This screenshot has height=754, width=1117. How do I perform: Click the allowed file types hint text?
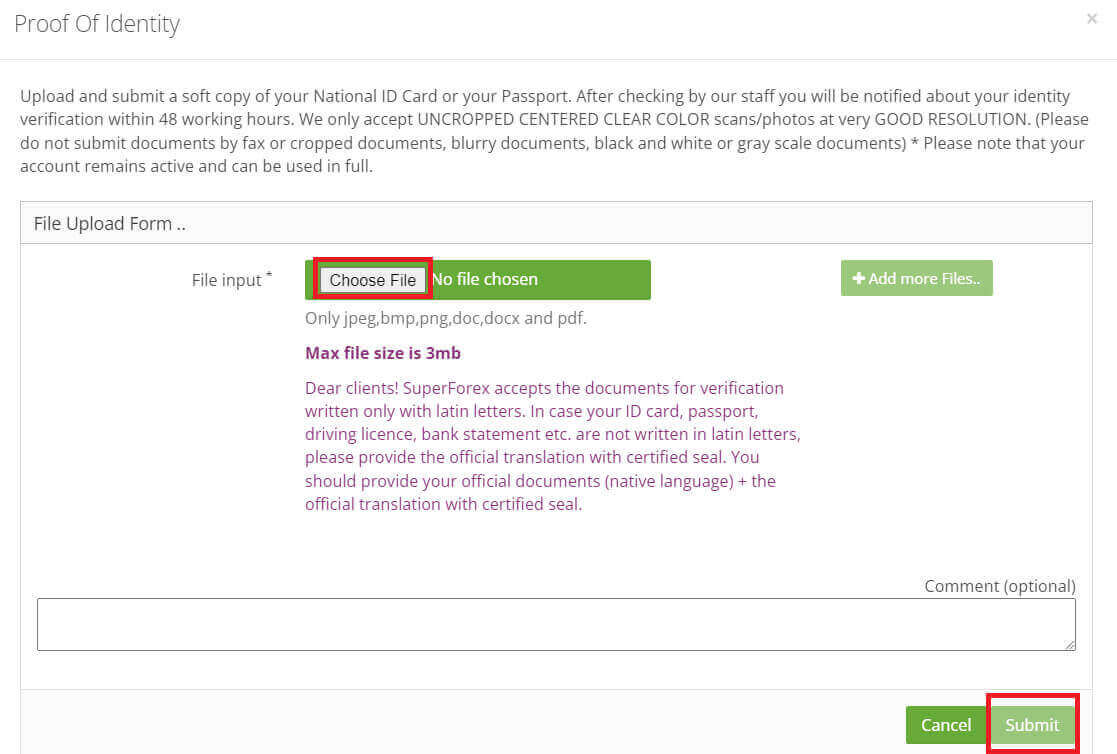(446, 319)
